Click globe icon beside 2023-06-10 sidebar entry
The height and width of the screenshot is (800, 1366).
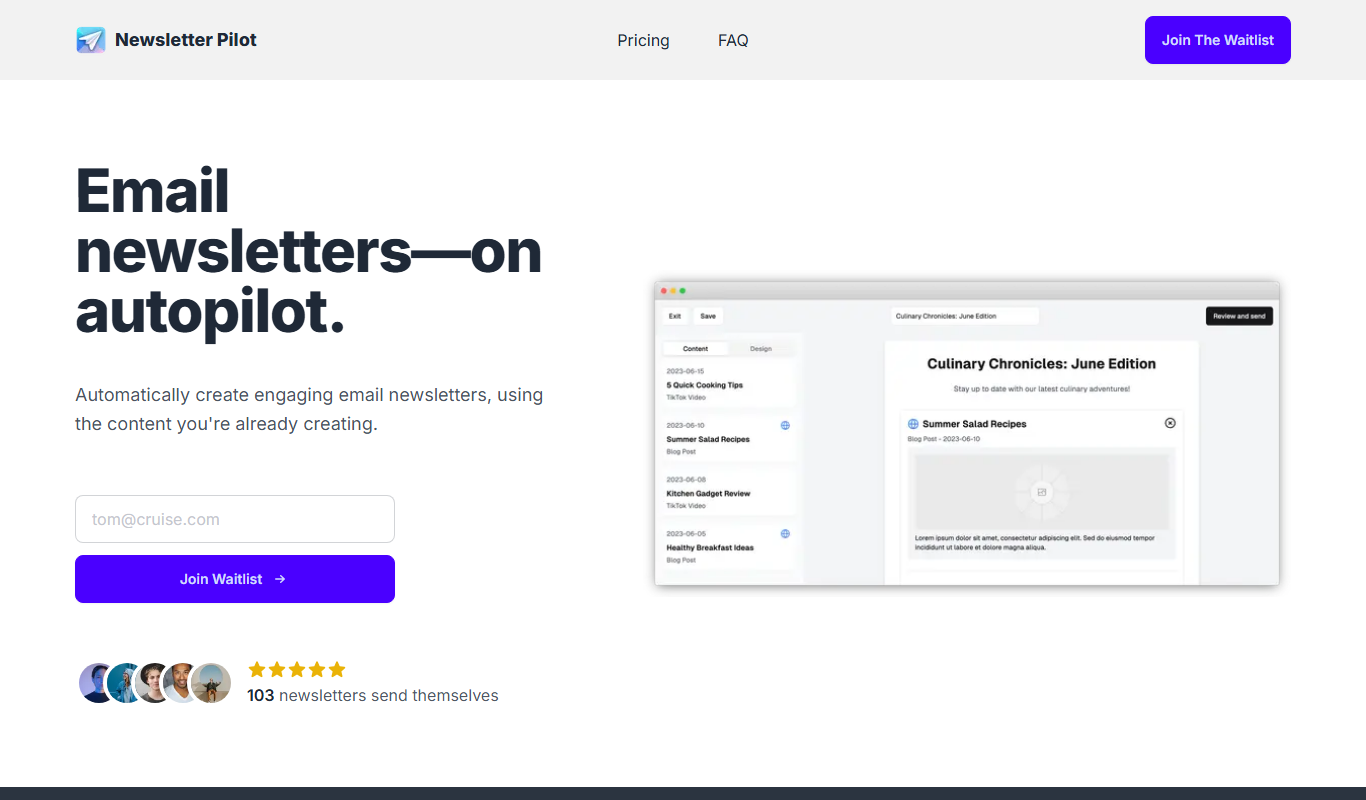click(x=785, y=425)
